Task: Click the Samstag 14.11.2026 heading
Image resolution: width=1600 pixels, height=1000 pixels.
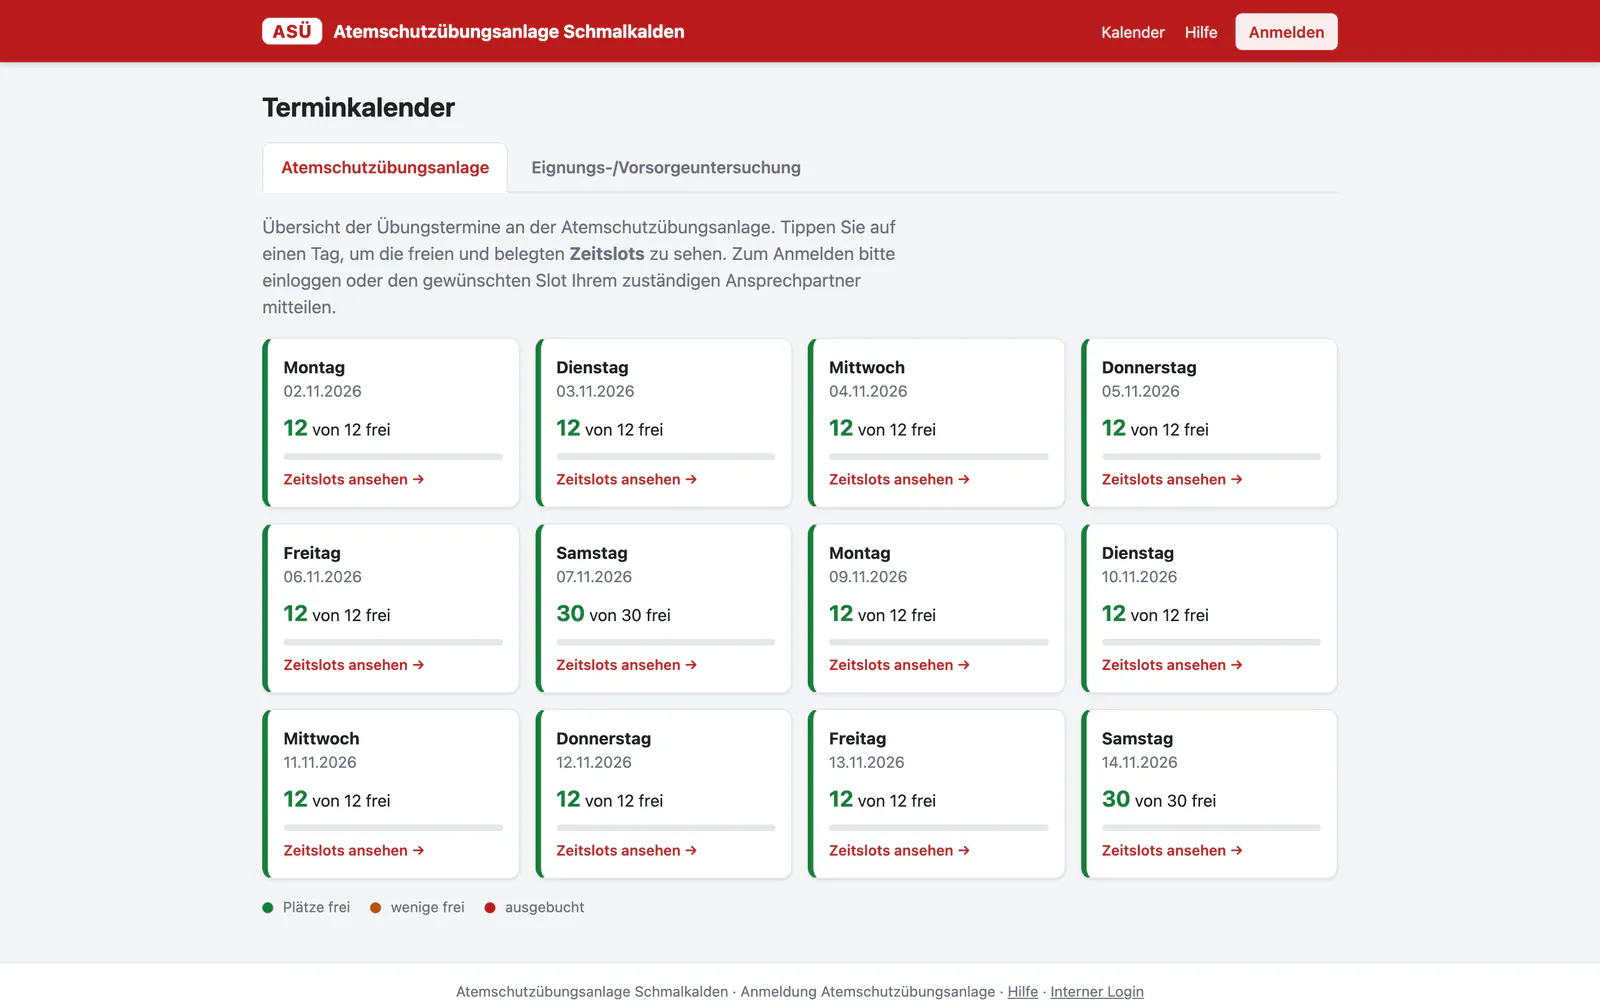Action: click(x=1137, y=739)
